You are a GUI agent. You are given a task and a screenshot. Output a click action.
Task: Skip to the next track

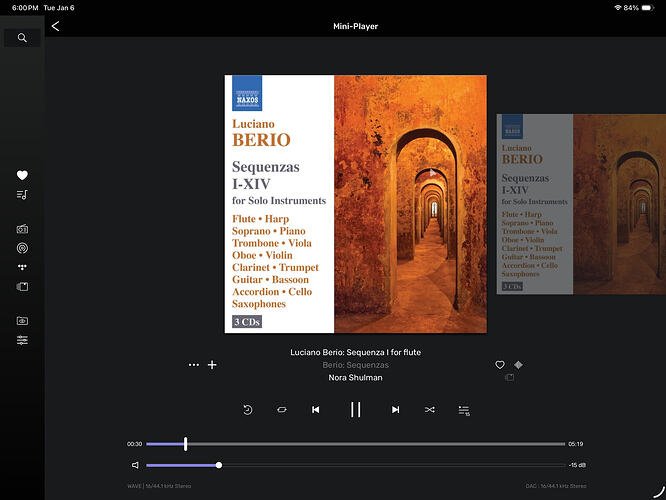(395, 410)
